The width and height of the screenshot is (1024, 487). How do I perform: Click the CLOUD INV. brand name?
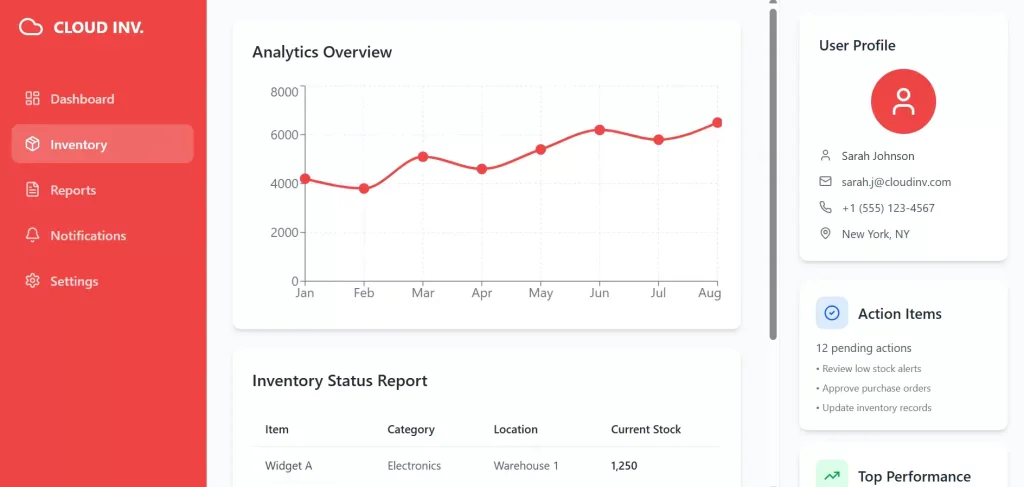tap(98, 27)
